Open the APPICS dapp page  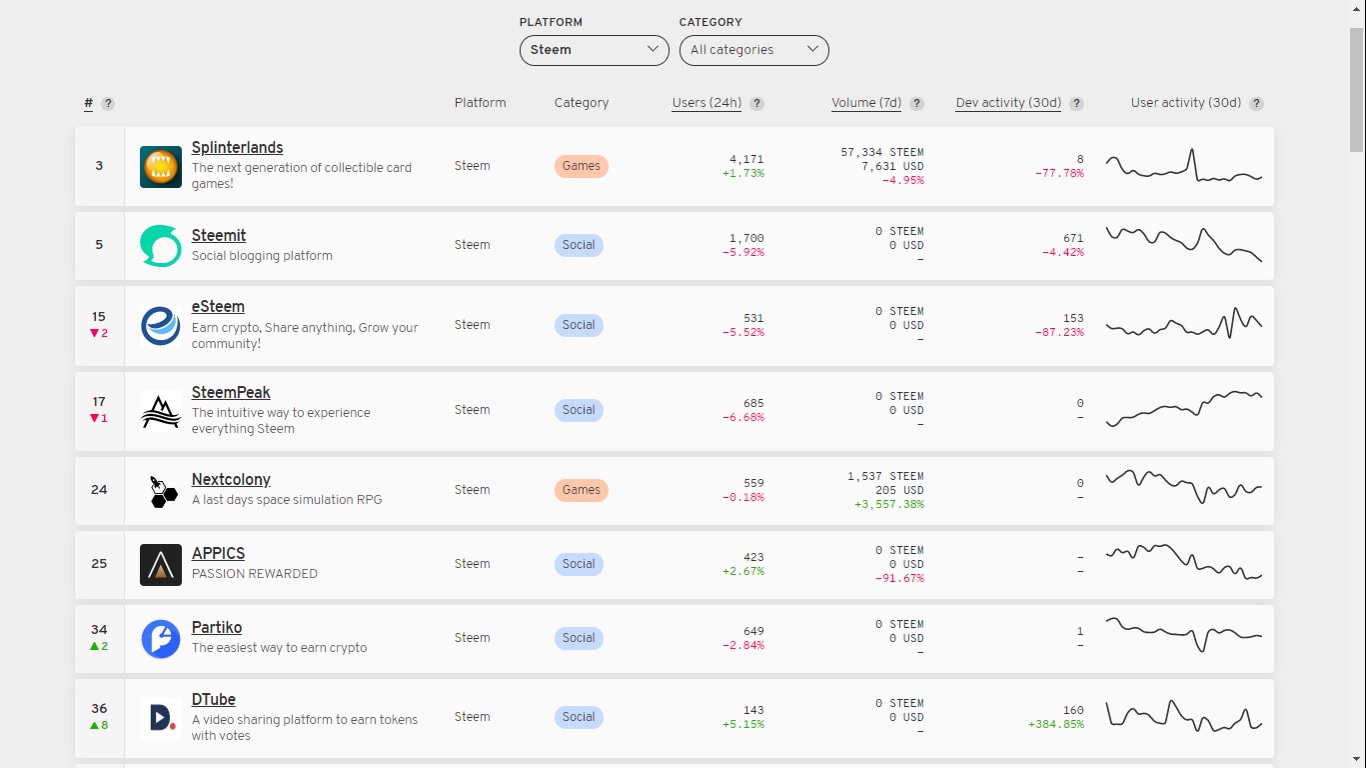[x=218, y=554]
